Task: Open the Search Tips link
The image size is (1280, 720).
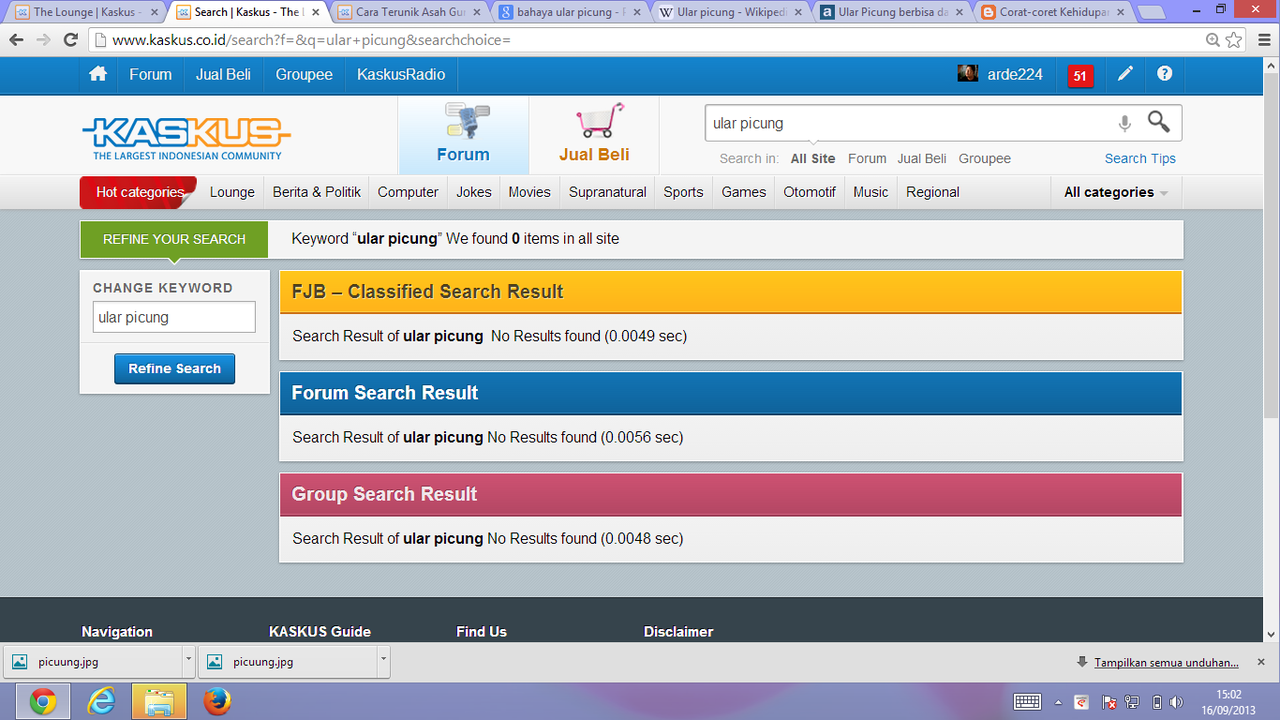Action: coord(1140,158)
